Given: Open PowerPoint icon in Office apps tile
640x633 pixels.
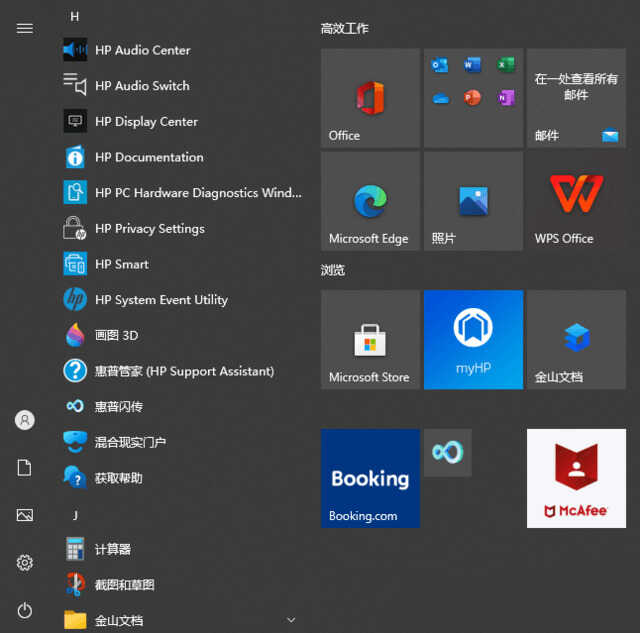Looking at the screenshot, I should tap(473, 98).
